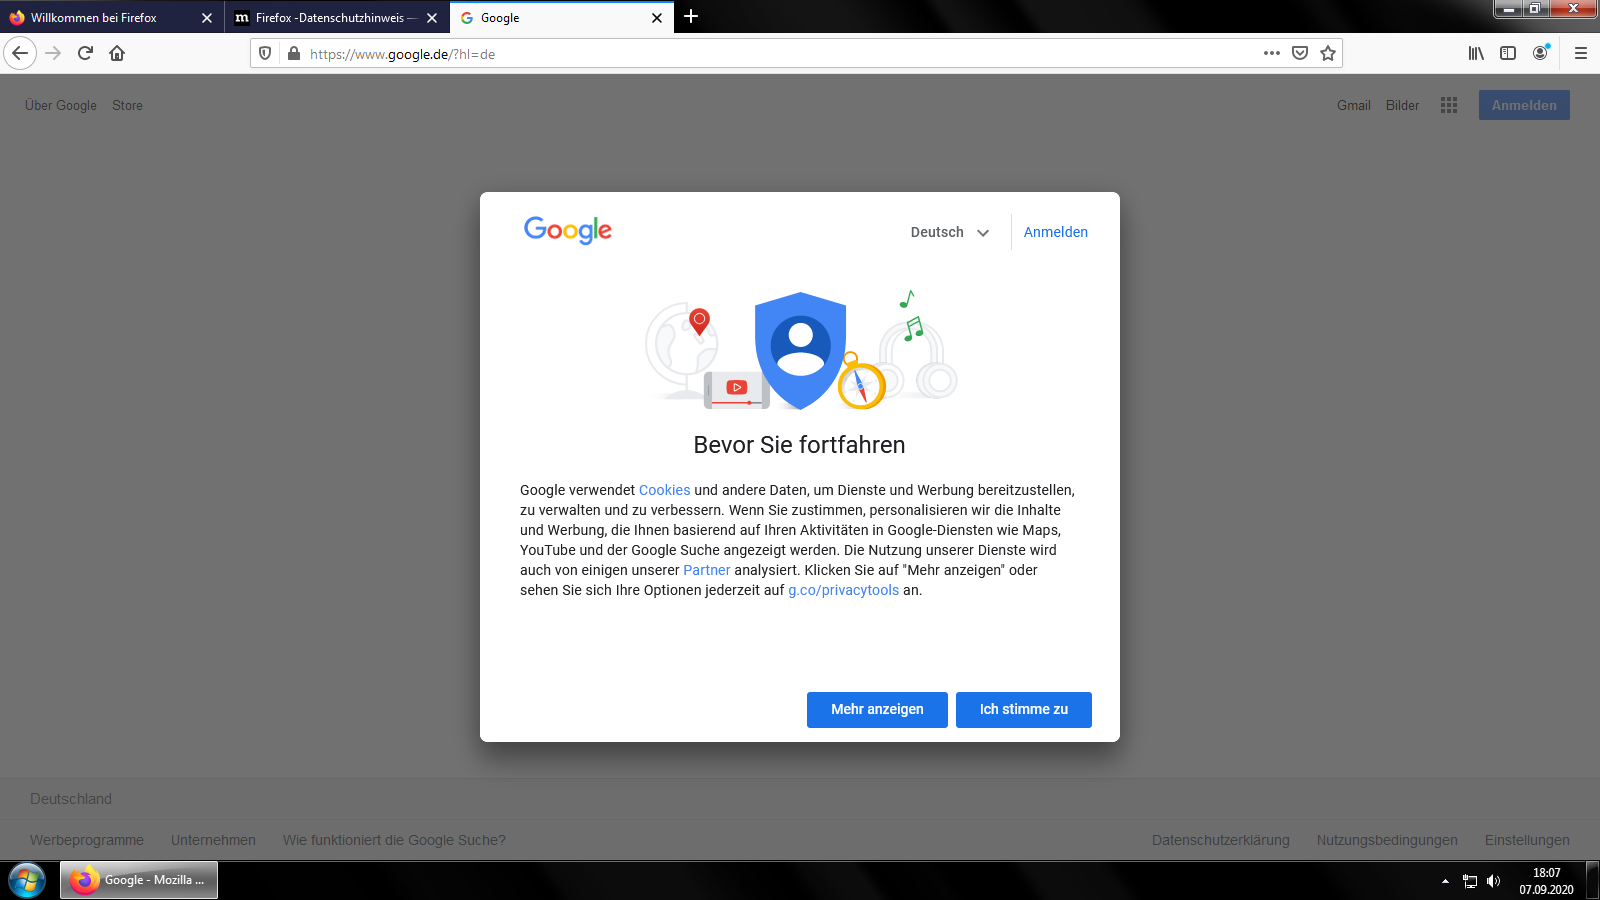Toggle the Firefox sidebar view
1600x900 pixels.
pos(1508,53)
